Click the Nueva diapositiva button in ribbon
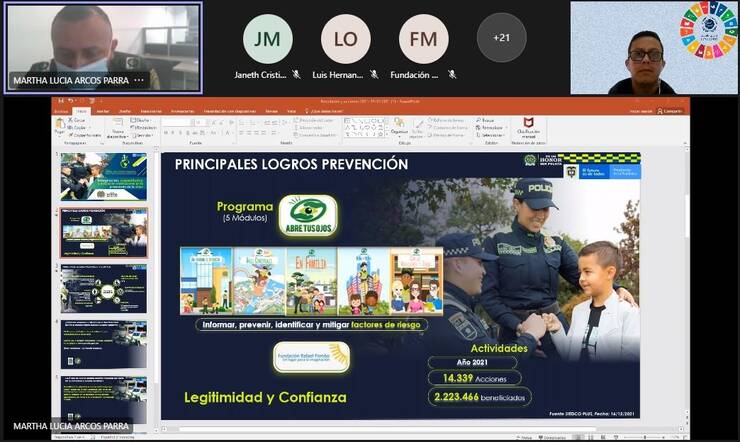Screen dimensions: 740x442 coord(117,130)
